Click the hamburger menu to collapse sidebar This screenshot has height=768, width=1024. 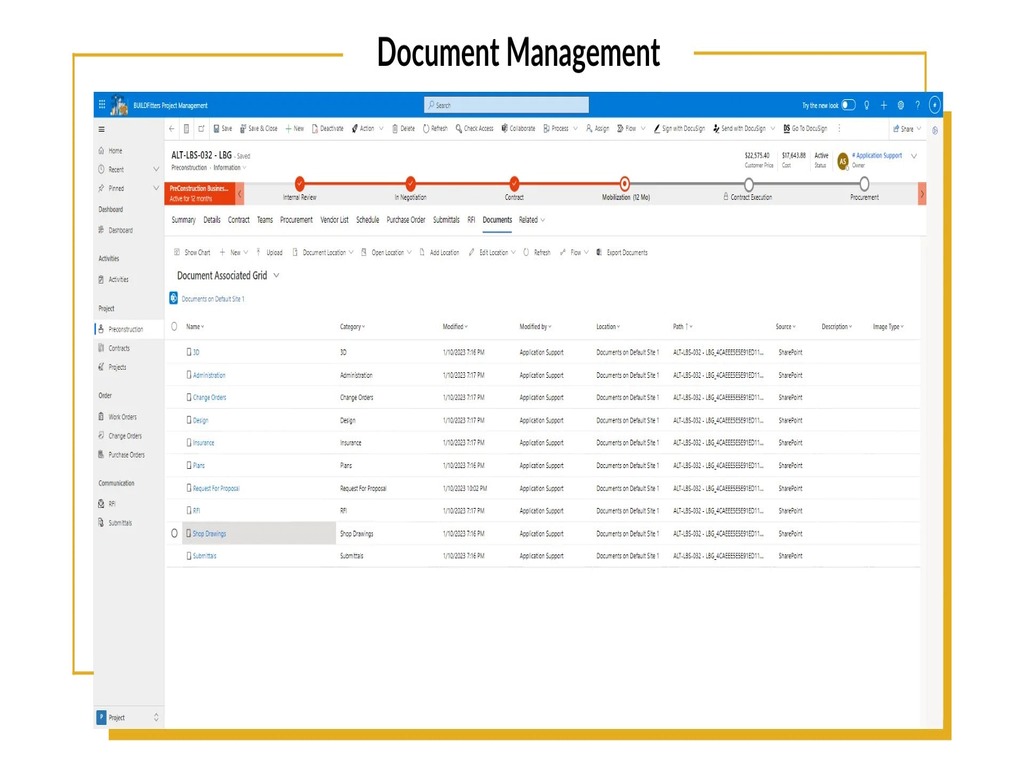coord(101,129)
